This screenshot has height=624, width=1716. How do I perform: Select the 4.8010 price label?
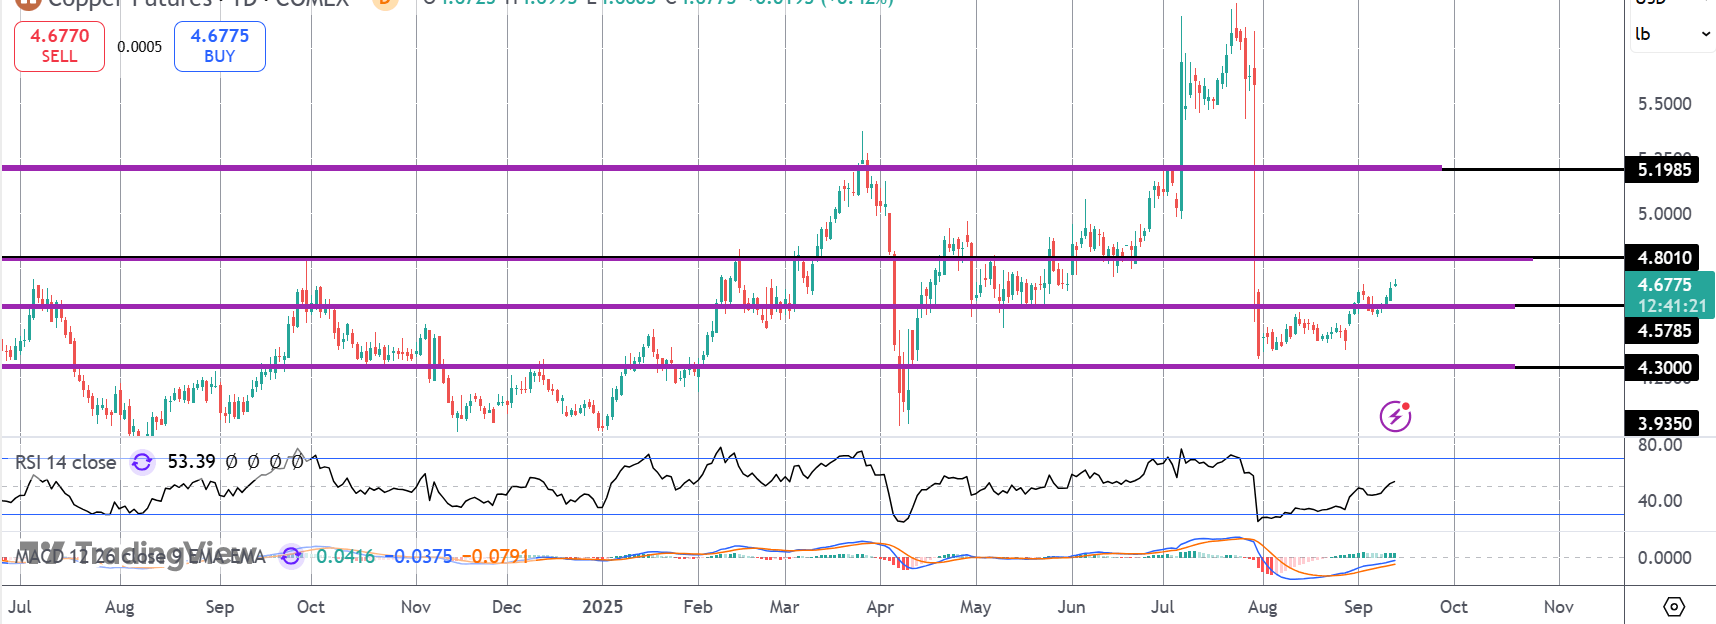point(1662,257)
